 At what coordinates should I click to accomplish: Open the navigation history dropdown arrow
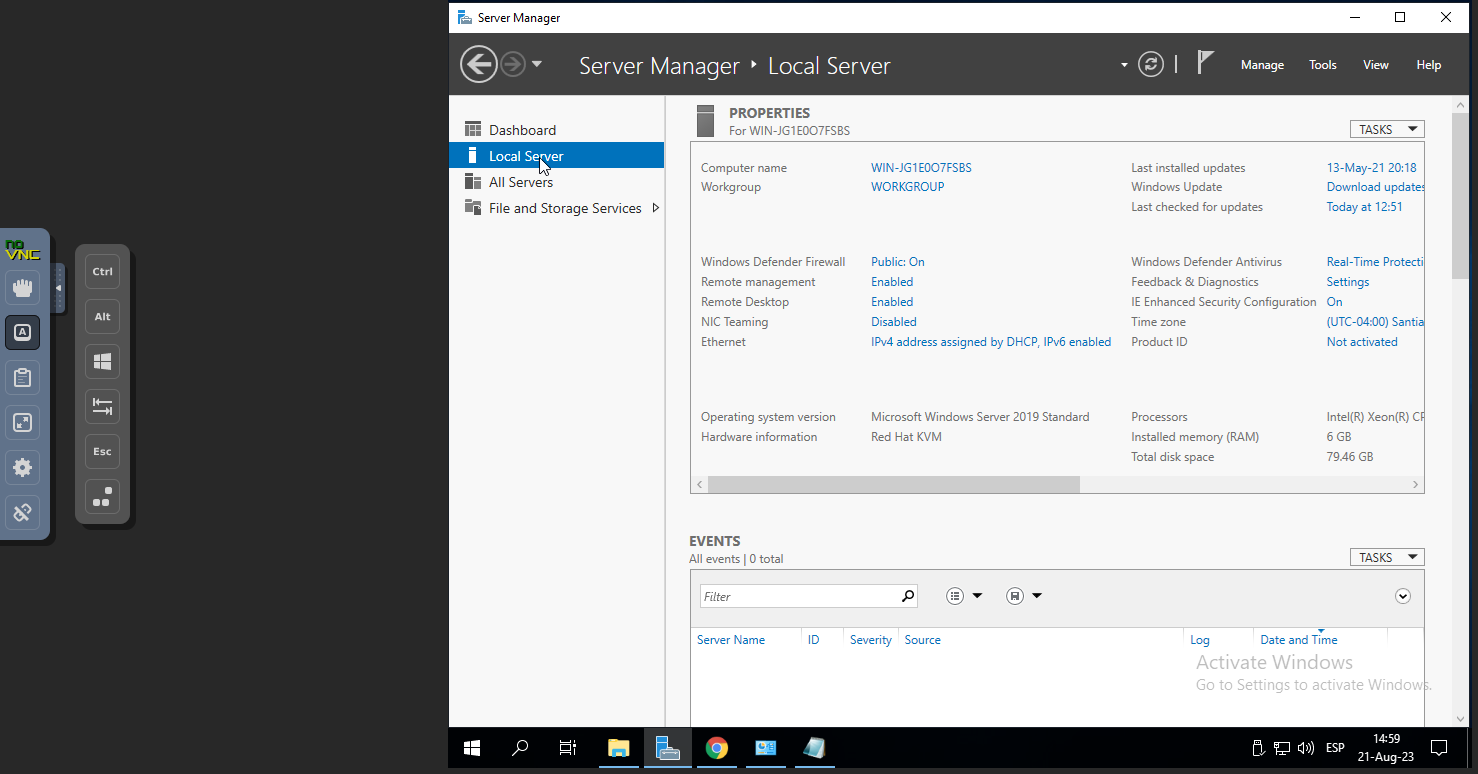537,64
